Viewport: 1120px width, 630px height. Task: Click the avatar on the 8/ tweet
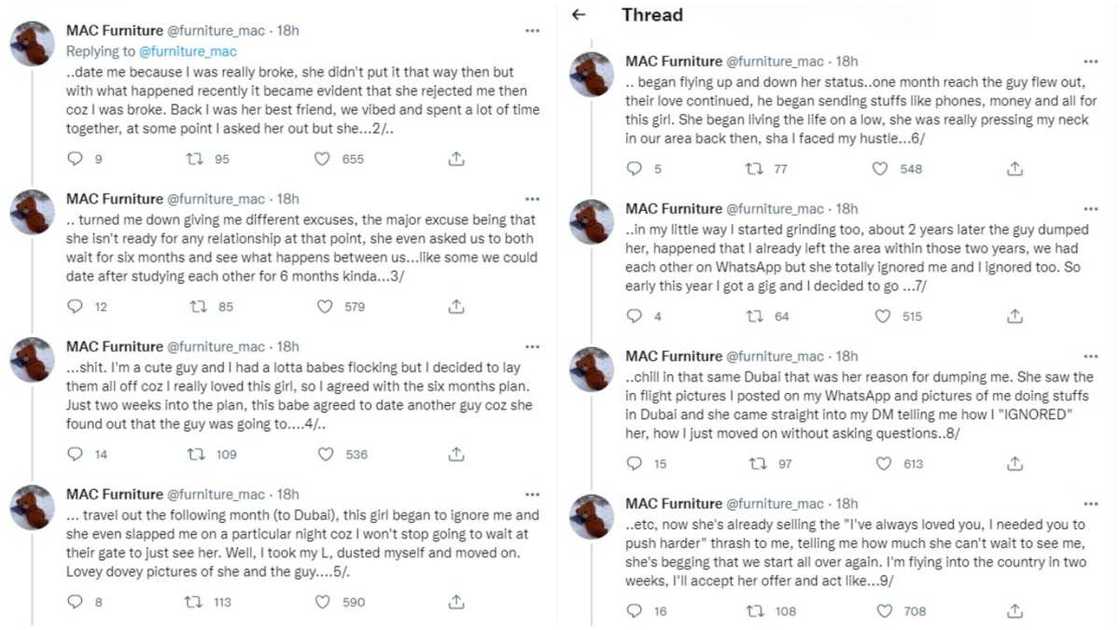[x=591, y=370]
